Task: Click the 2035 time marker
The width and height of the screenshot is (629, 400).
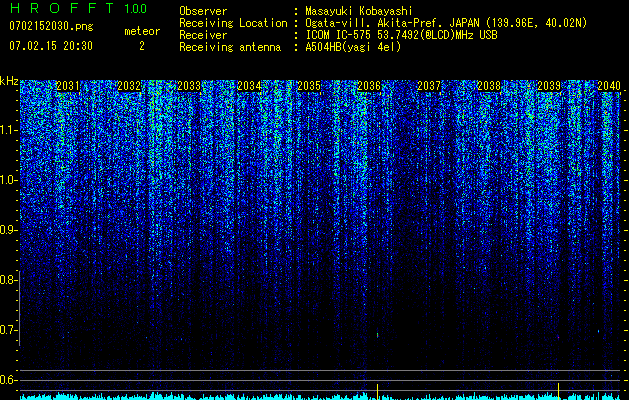Action: click(309, 86)
